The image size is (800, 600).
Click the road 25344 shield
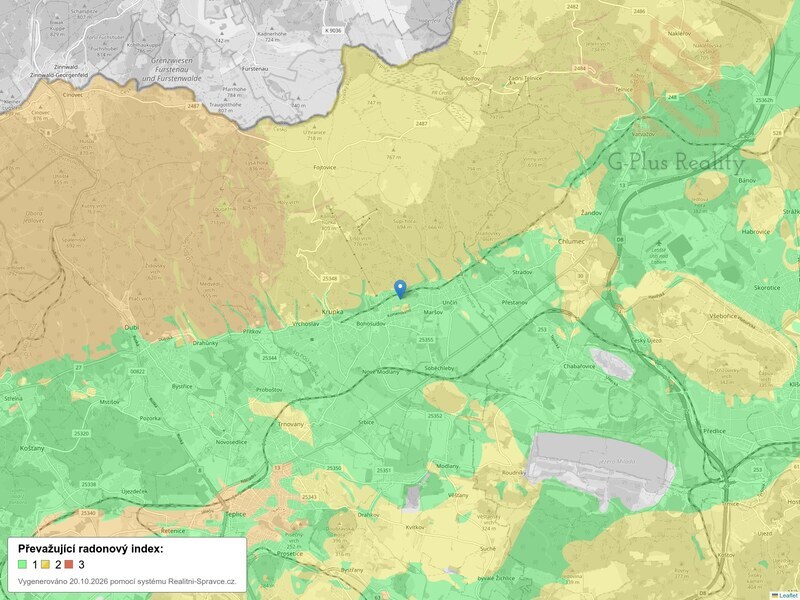click(269, 358)
